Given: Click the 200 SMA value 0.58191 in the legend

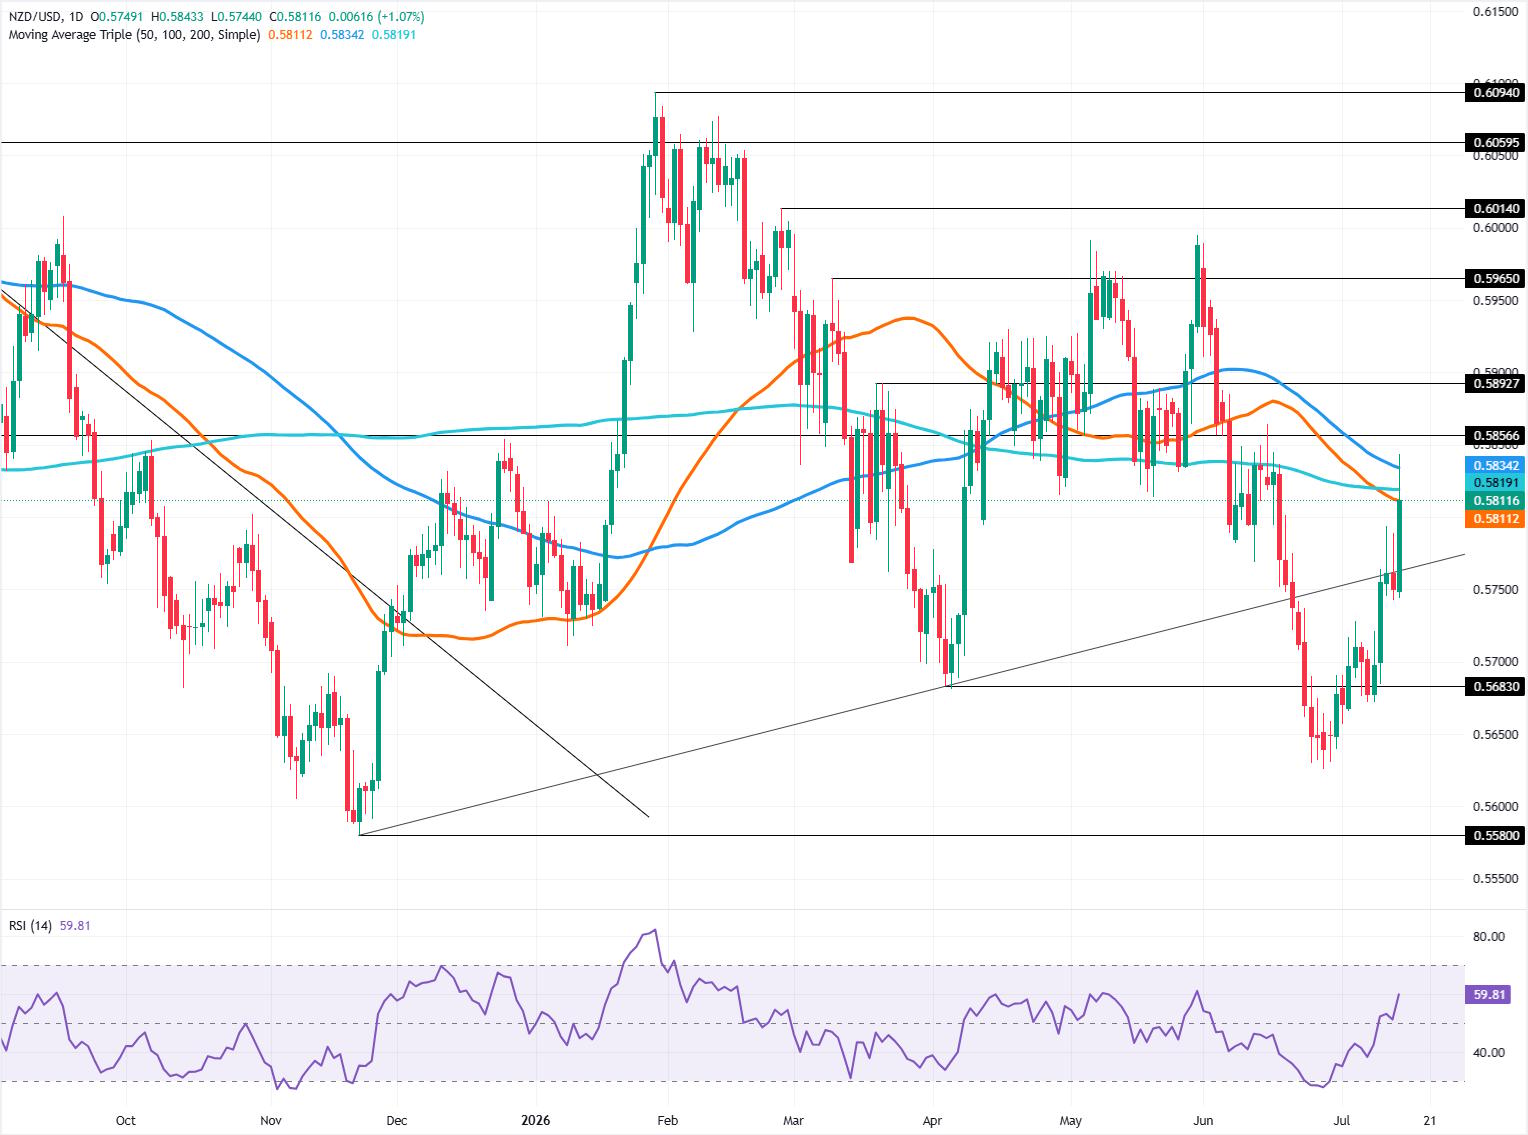Looking at the screenshot, I should [x=394, y=35].
